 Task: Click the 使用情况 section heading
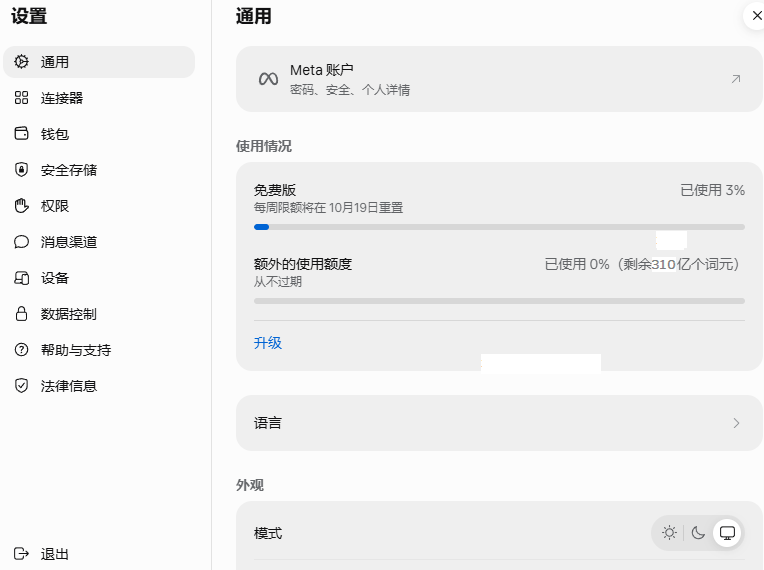click(x=264, y=146)
